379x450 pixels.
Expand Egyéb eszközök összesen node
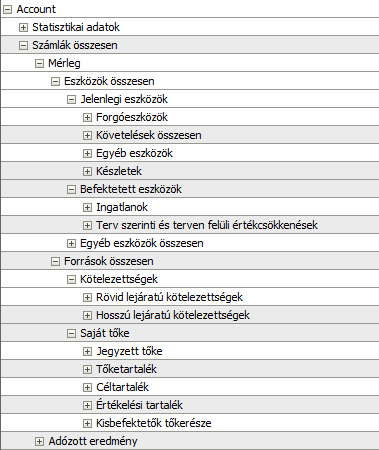tap(71, 243)
